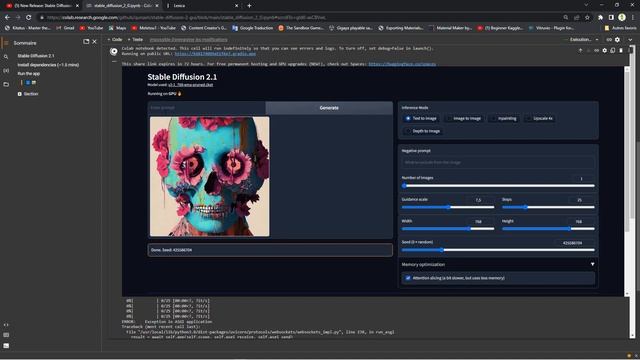Open the Files folder icon in sidebar
The height and width of the screenshot is (360, 640).
point(6,84)
